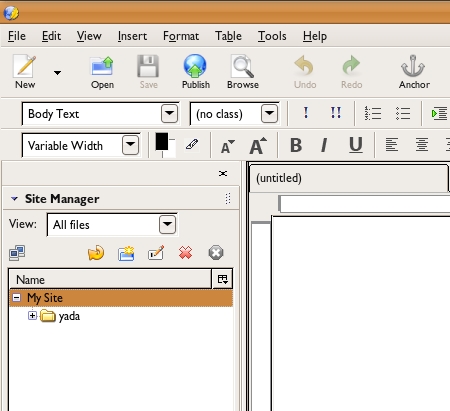
Task: Delete selected file with red X
Action: 185,253
